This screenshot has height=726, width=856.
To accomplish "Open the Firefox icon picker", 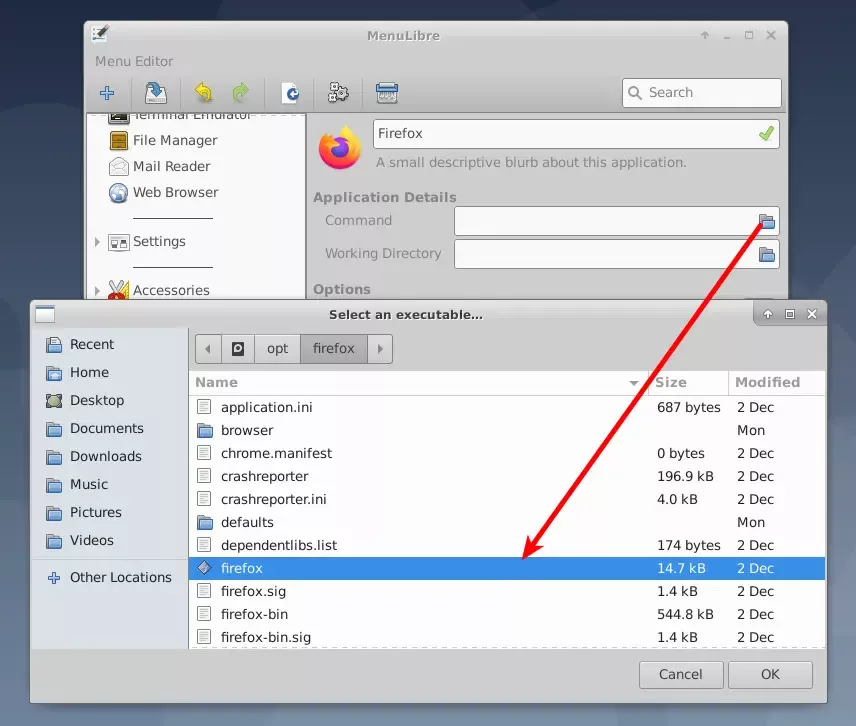I will pos(340,148).
